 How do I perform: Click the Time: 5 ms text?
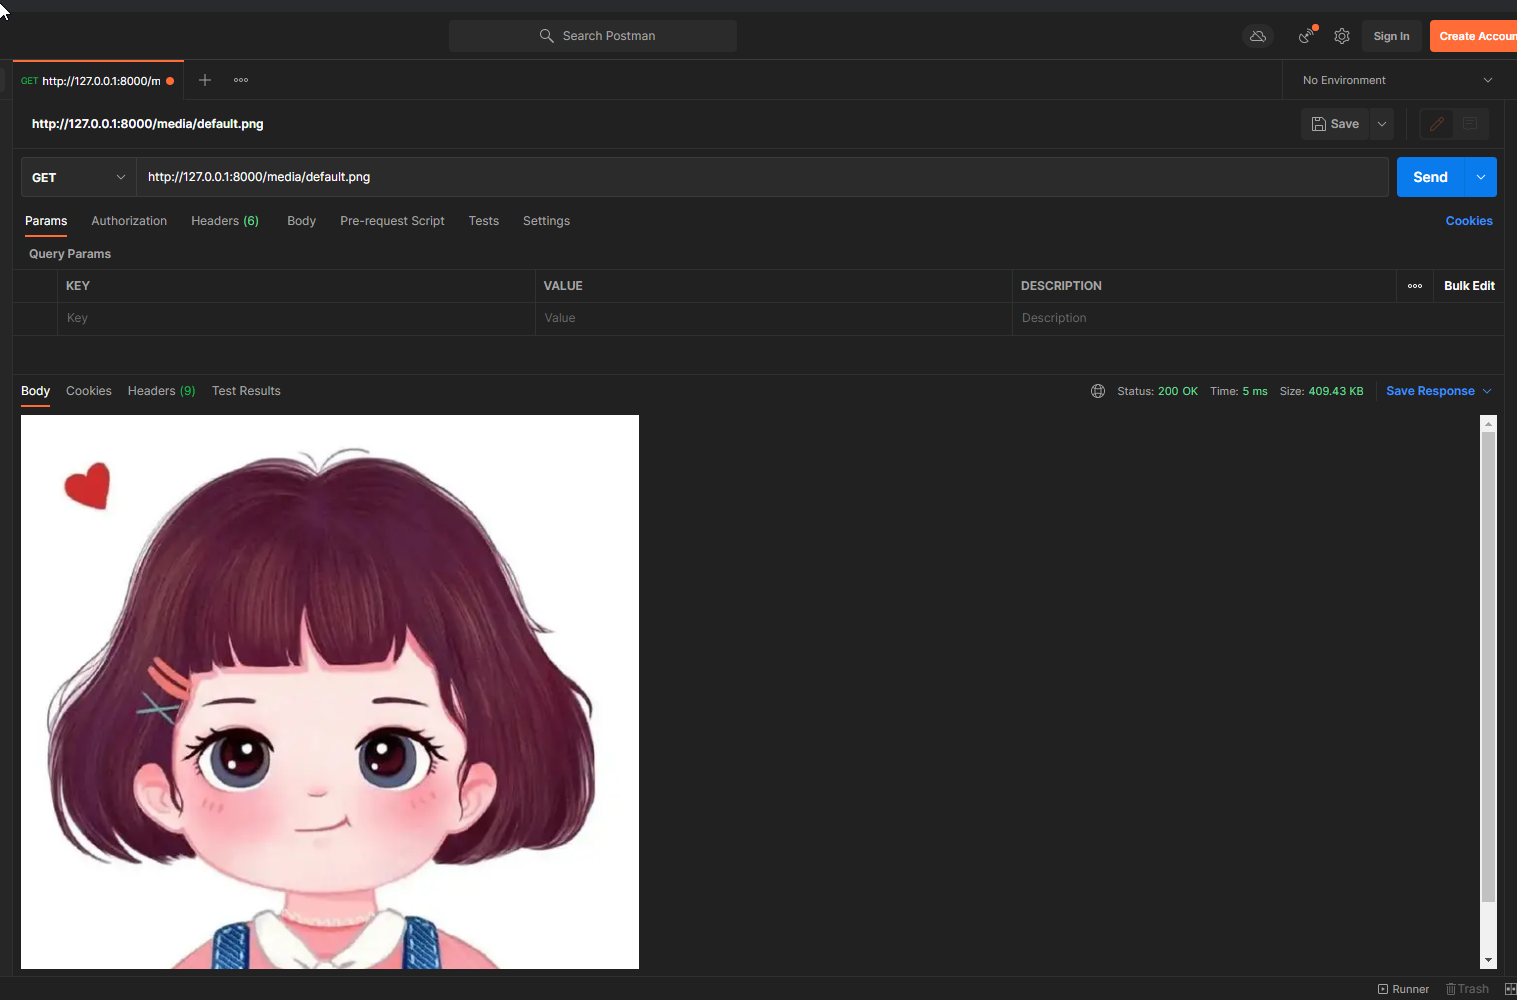click(x=1239, y=391)
